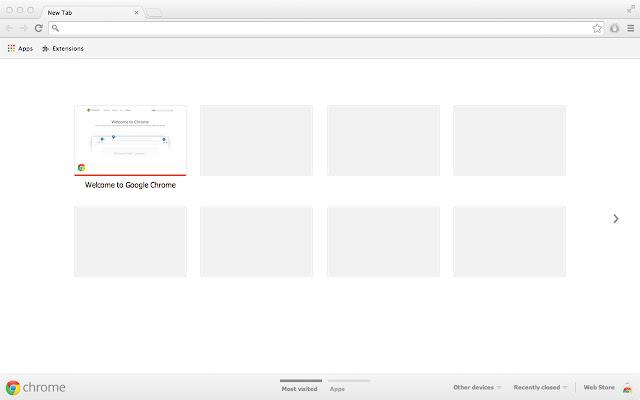Expand the Recently closed dropdown

[x=540, y=387]
